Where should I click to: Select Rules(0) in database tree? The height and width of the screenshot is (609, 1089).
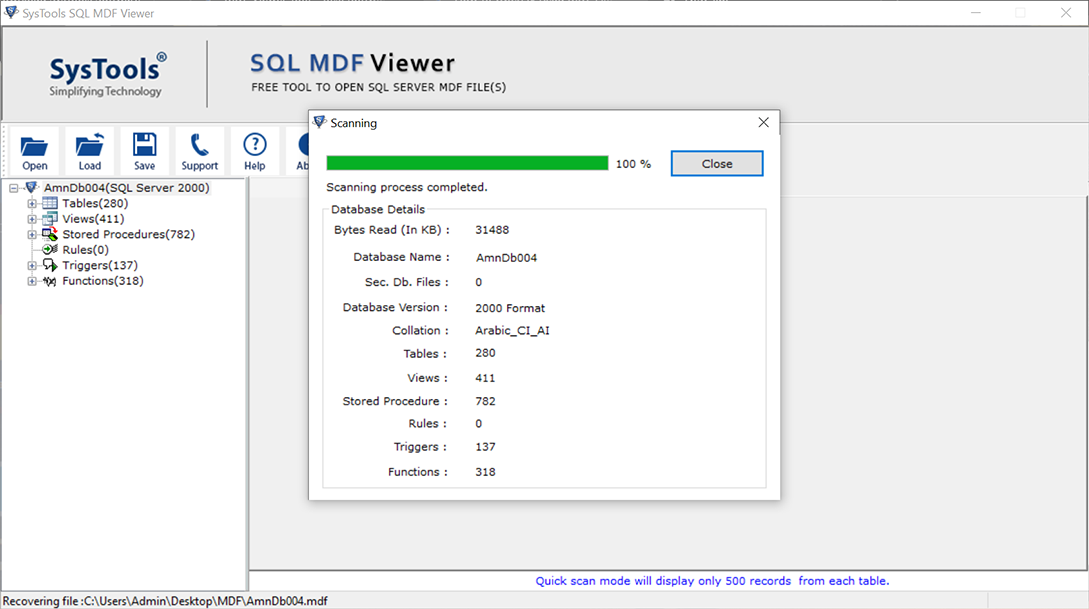(85, 249)
